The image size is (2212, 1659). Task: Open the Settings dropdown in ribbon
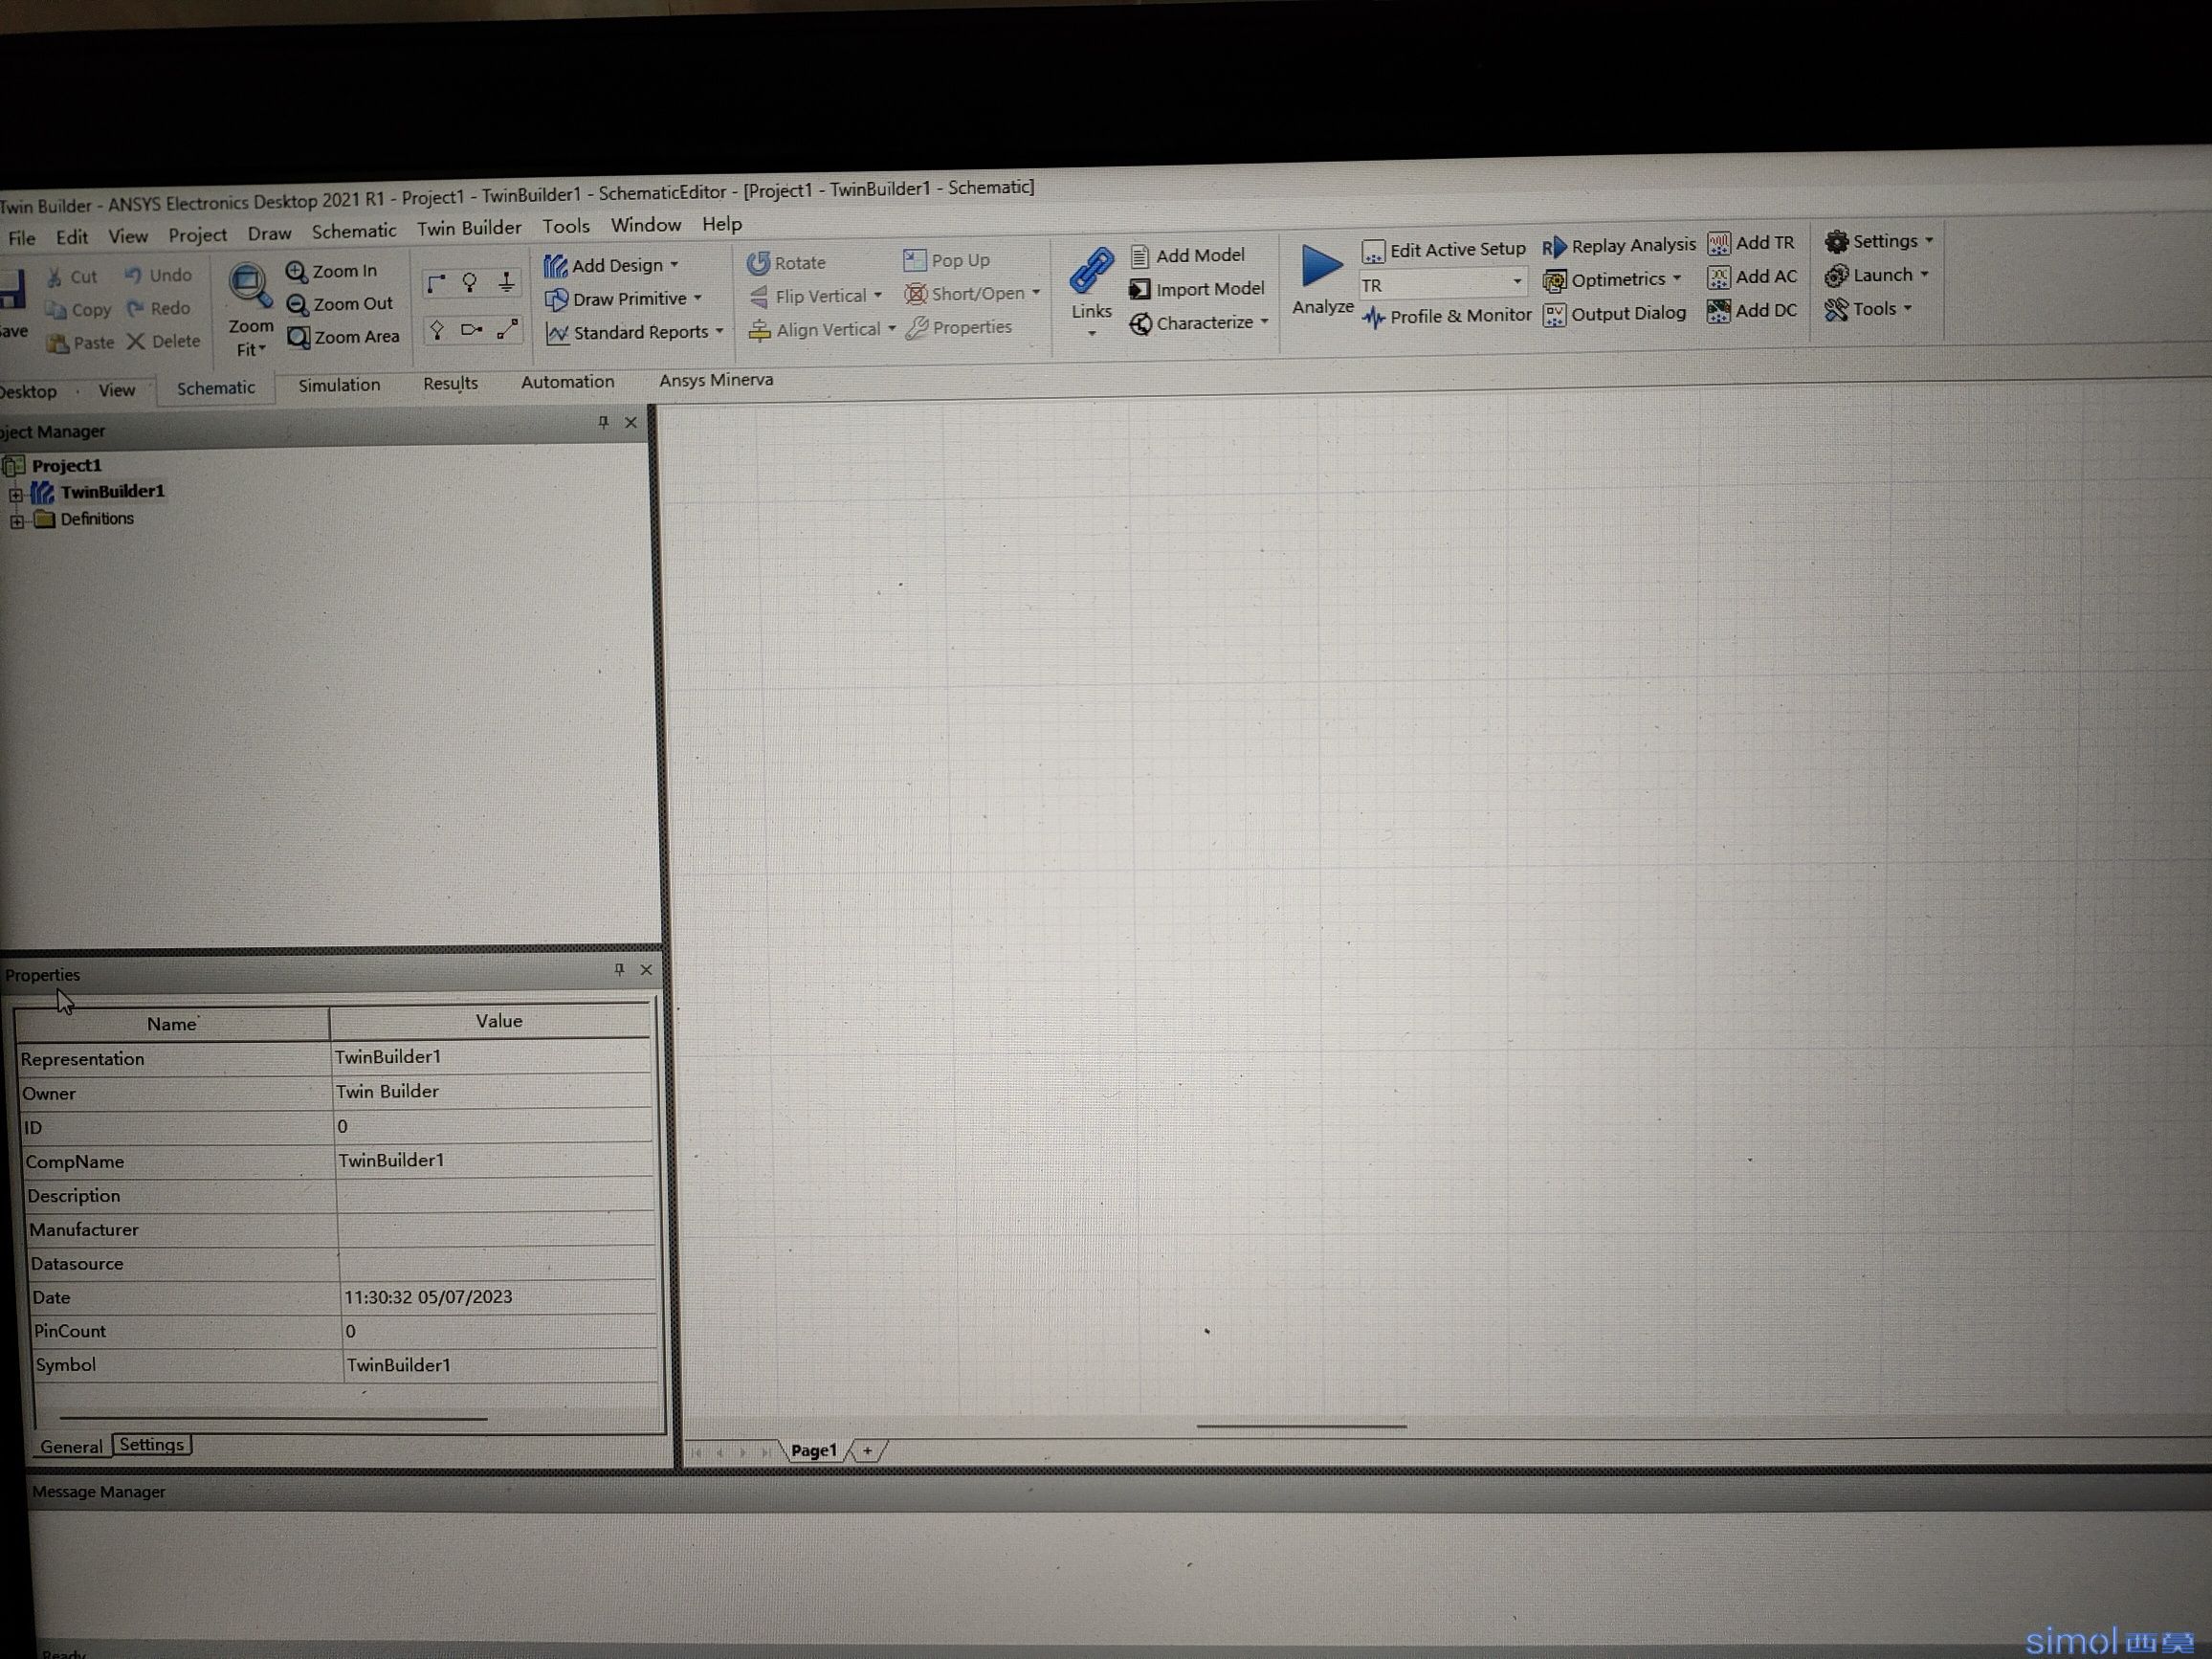1929,241
